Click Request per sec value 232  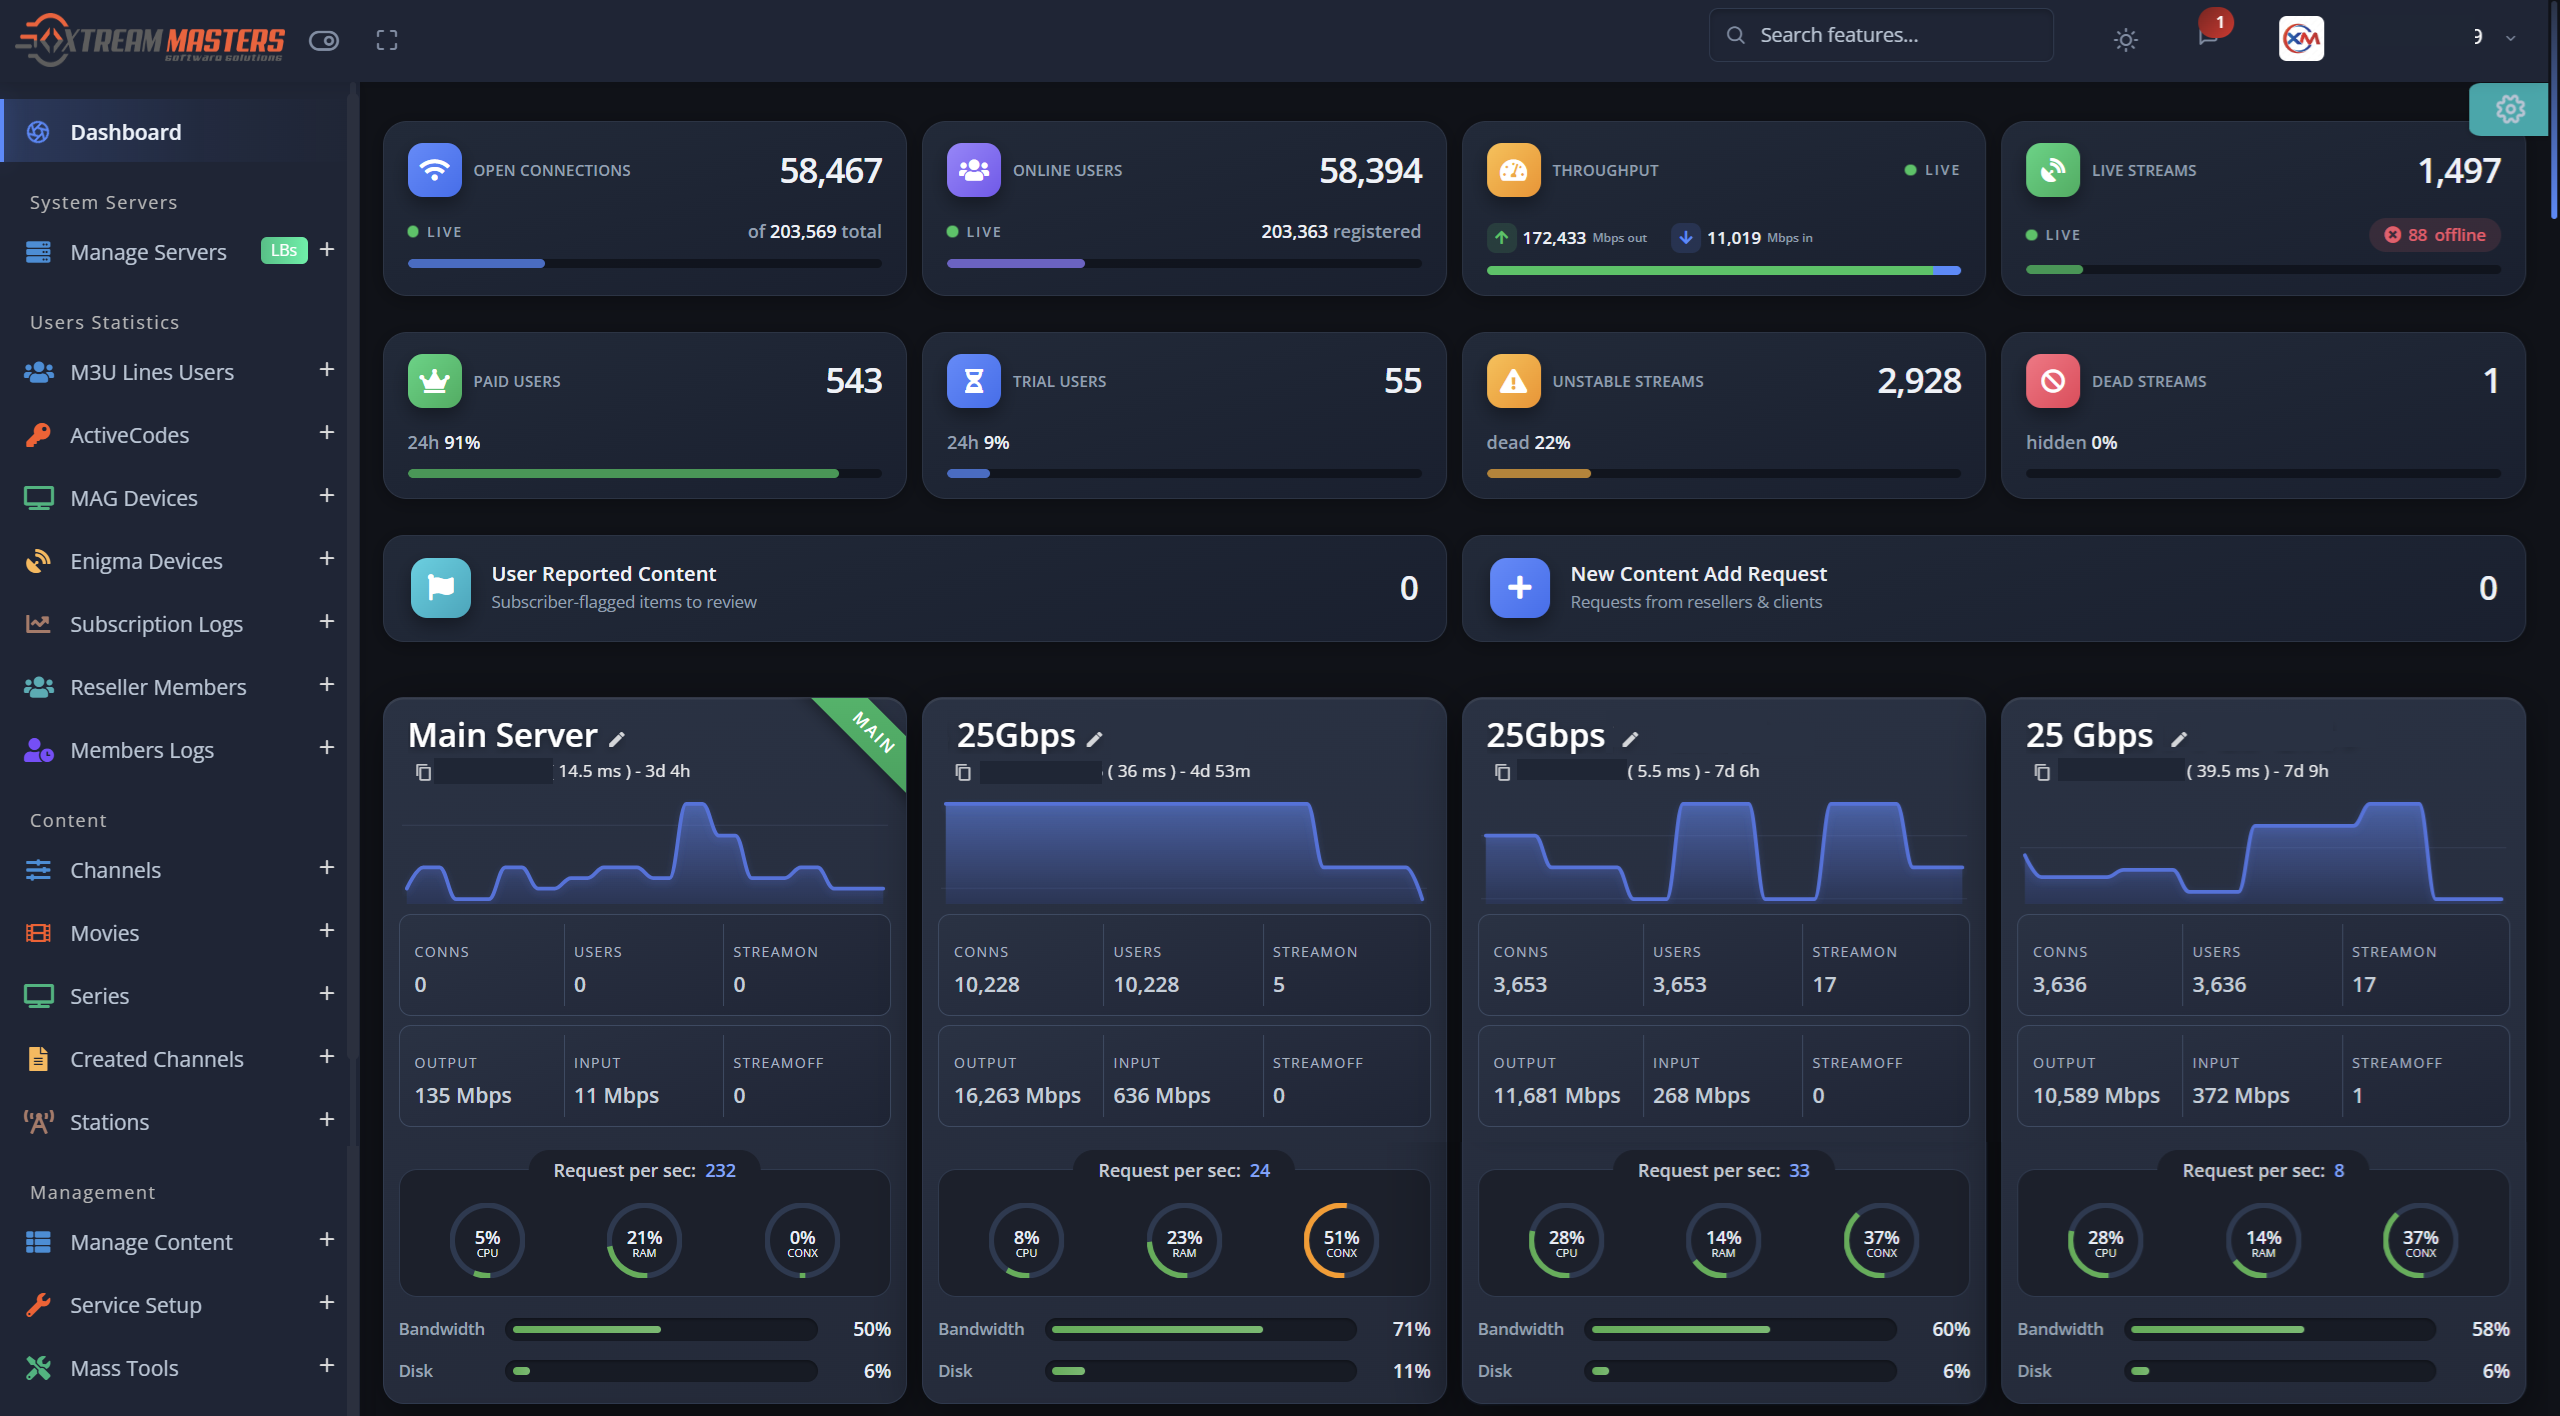(720, 1170)
